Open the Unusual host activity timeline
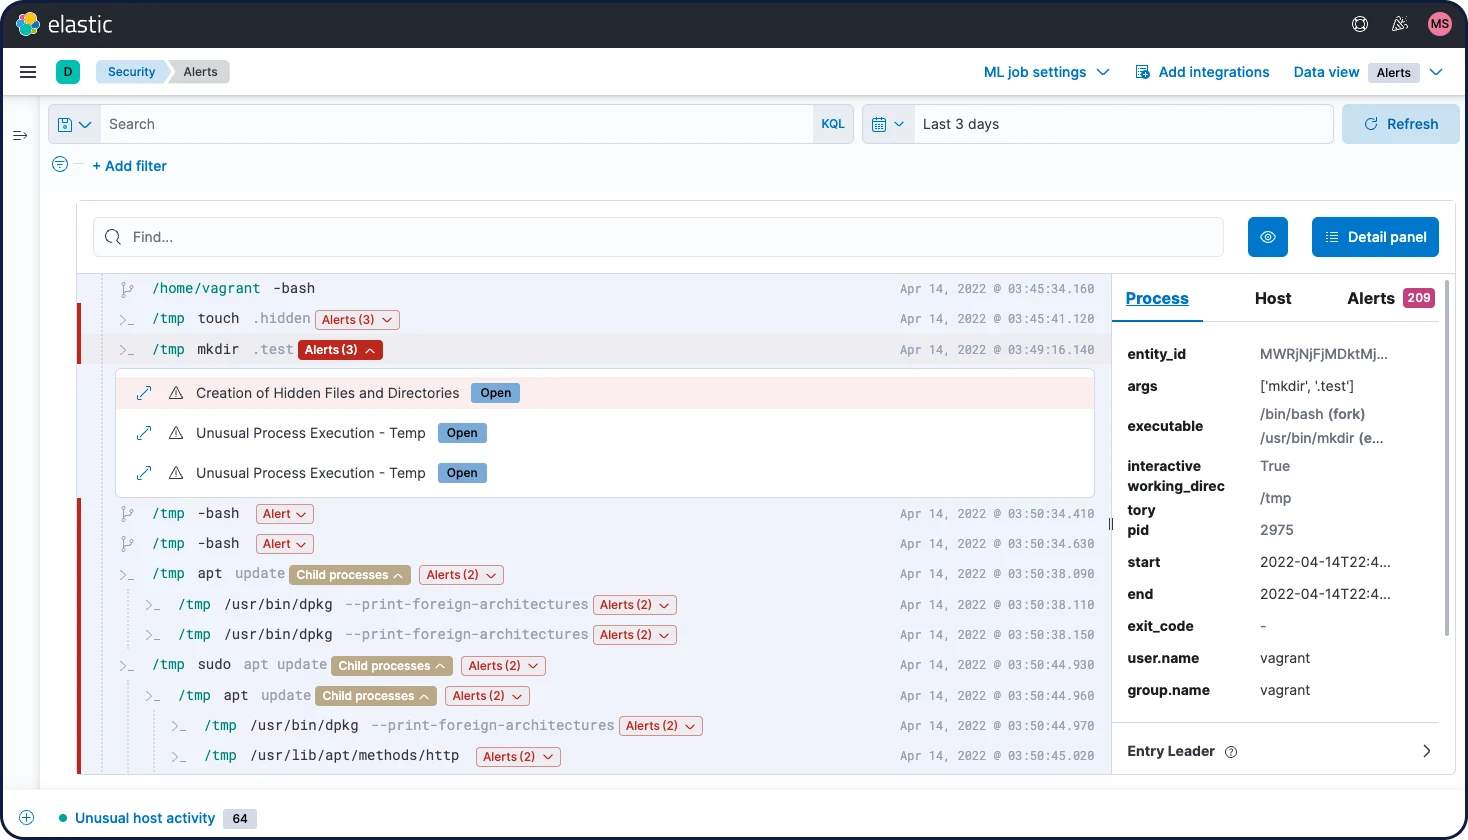Viewport: 1468px width, 840px height. pos(145,818)
